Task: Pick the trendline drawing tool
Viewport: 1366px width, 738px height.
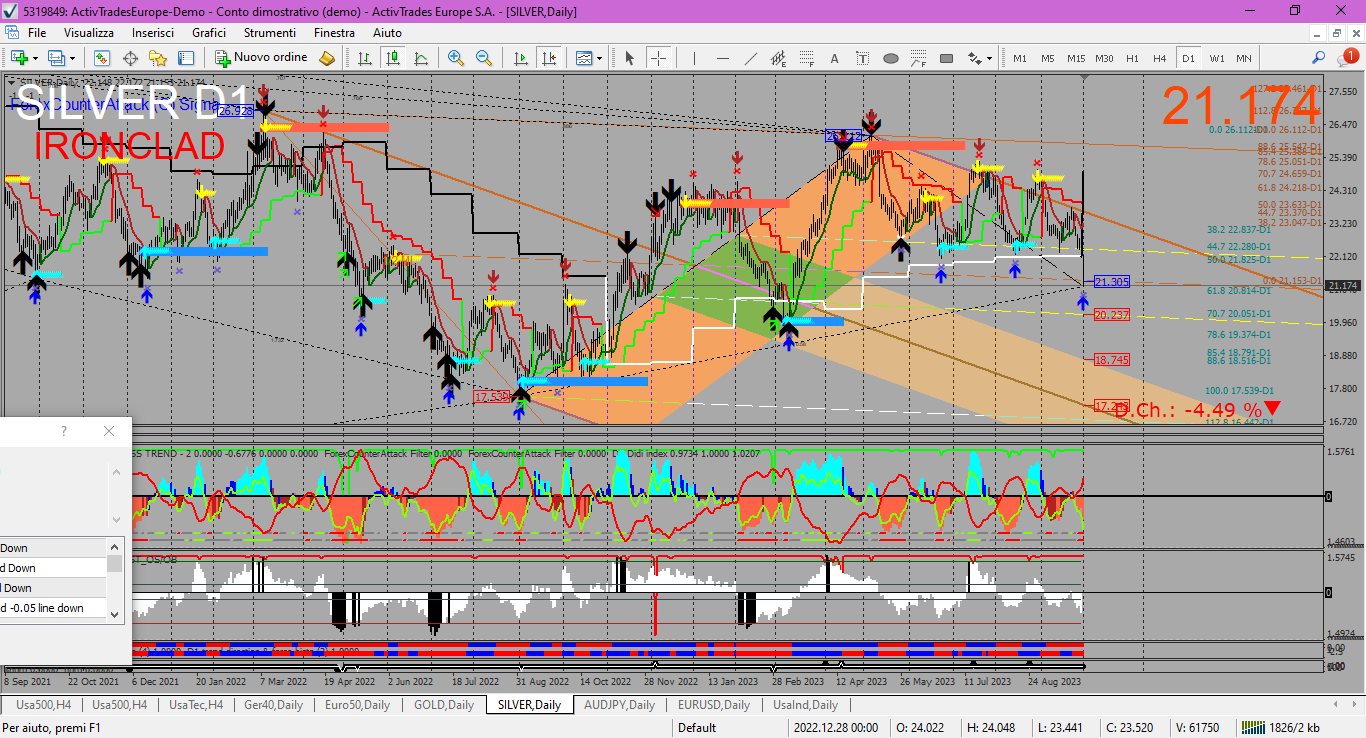Action: click(x=751, y=58)
